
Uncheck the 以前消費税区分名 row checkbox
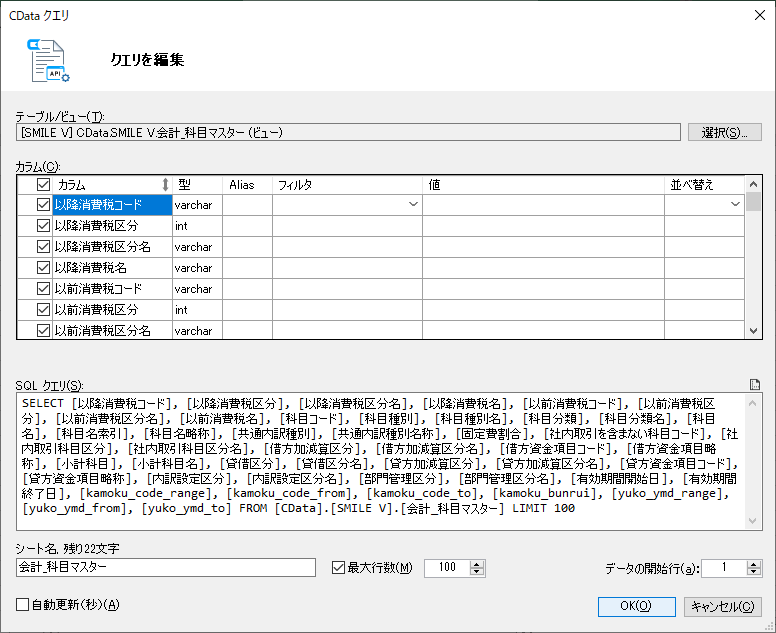[44, 331]
